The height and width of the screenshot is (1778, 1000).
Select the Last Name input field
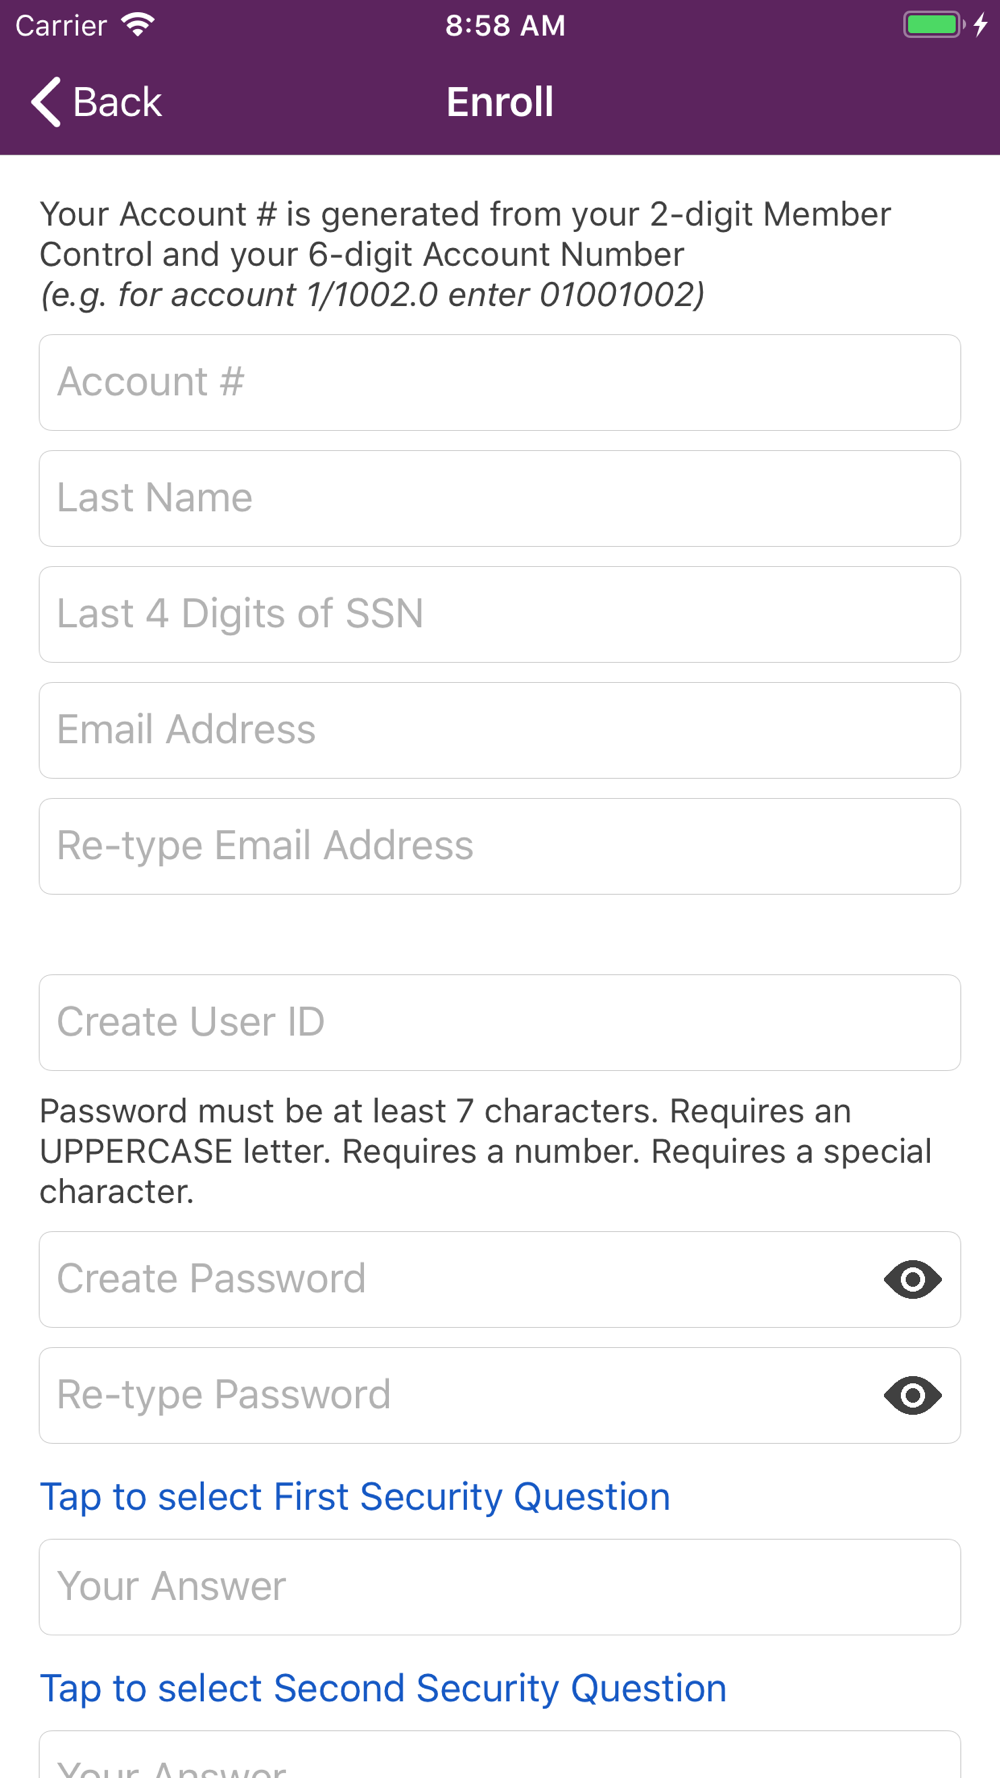pyautogui.click(x=500, y=499)
